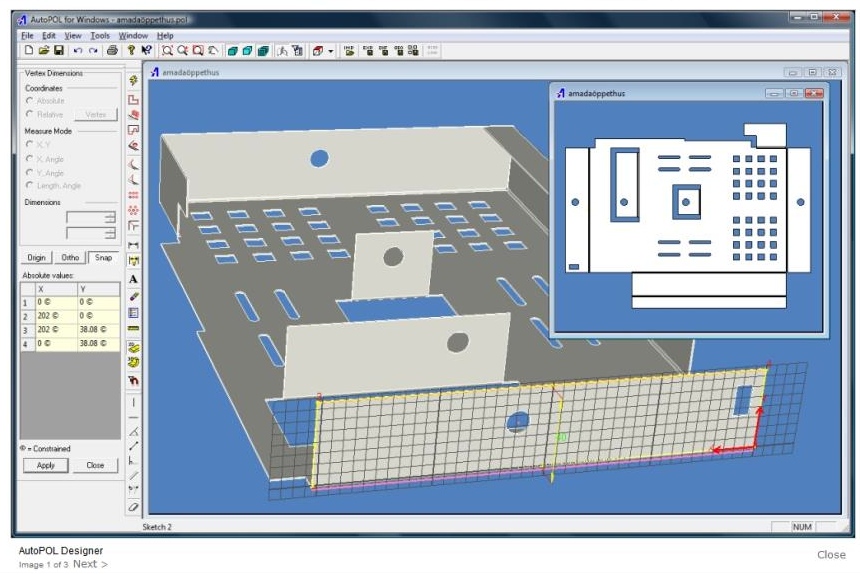The image size is (860, 574).
Task: Toggle the Snap button
Action: point(103,257)
